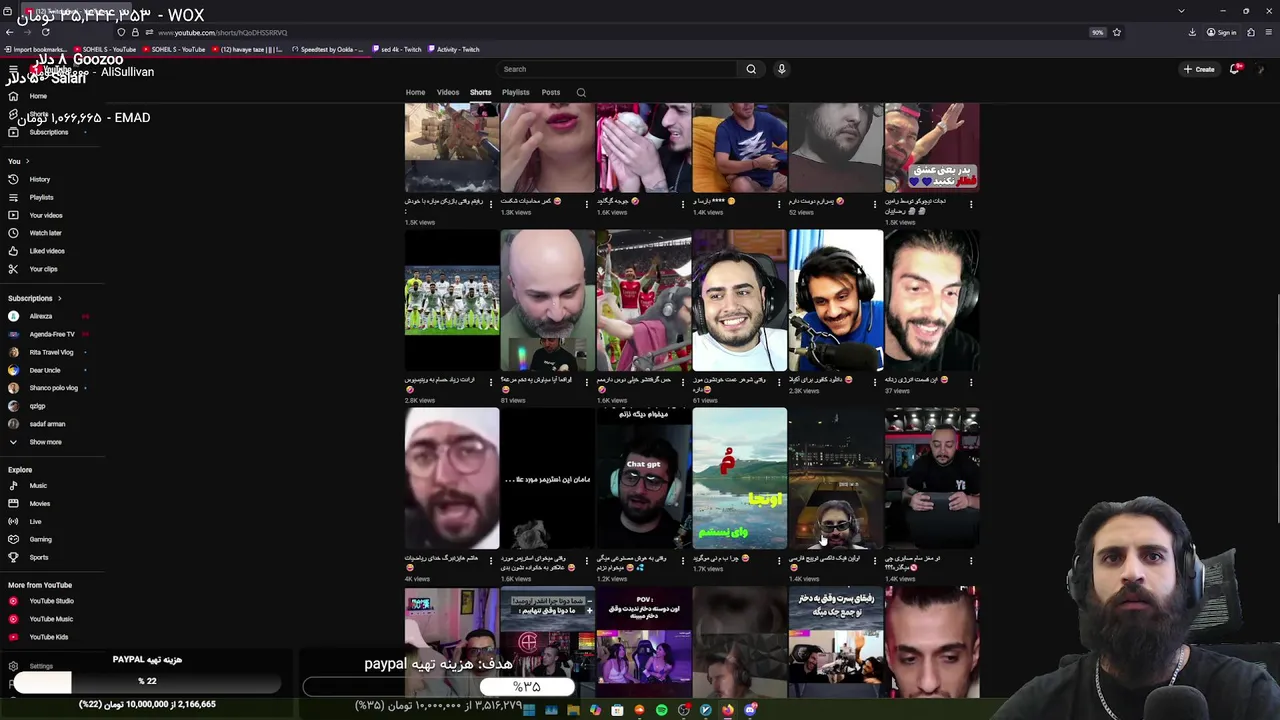Open the Firefox extensions icon

1251,32
